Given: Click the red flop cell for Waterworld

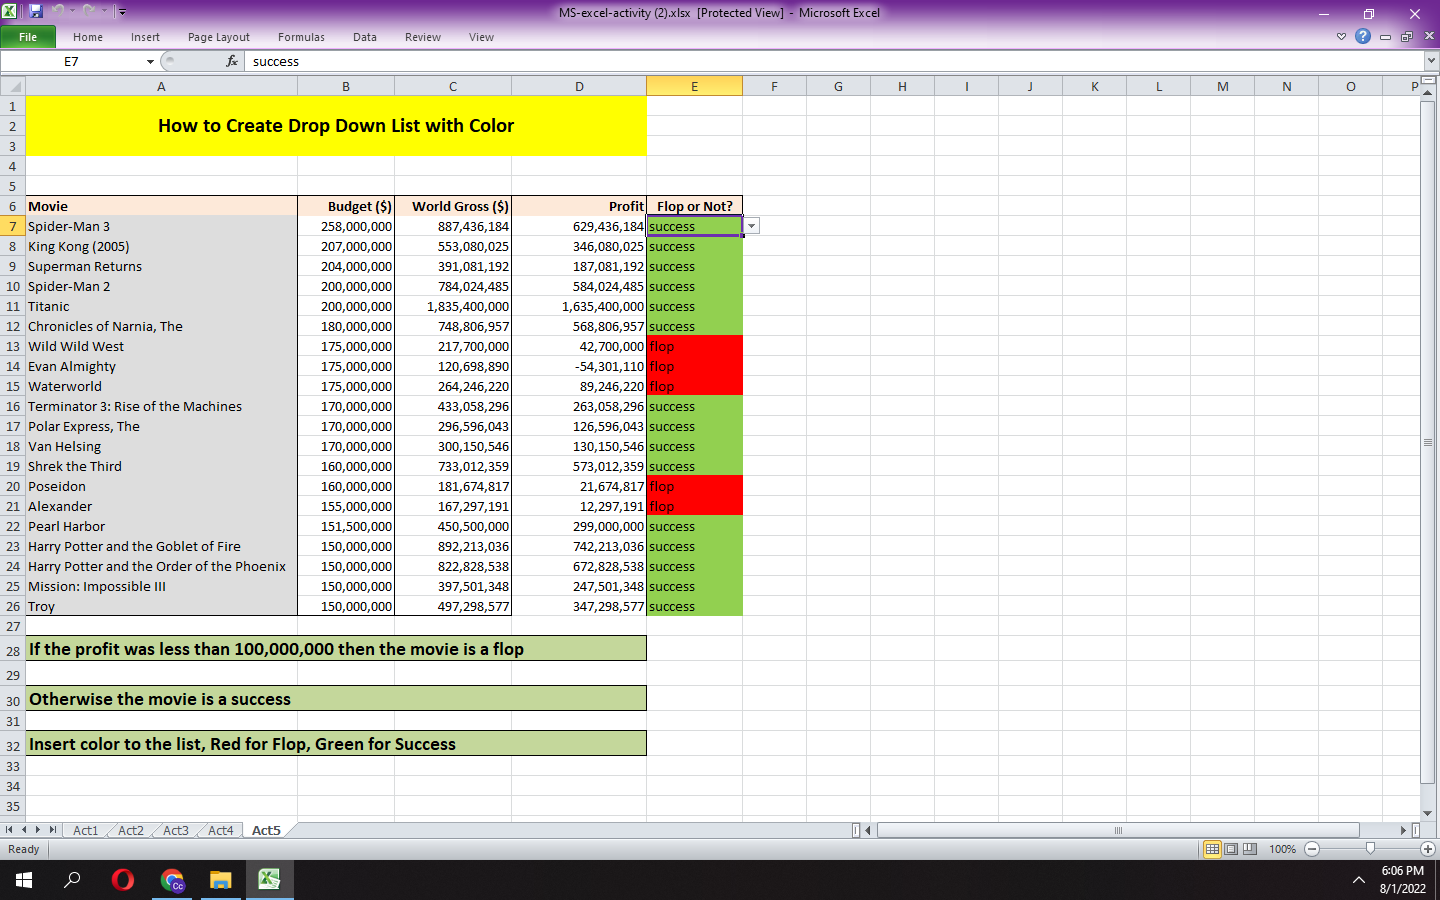Looking at the screenshot, I should (695, 386).
